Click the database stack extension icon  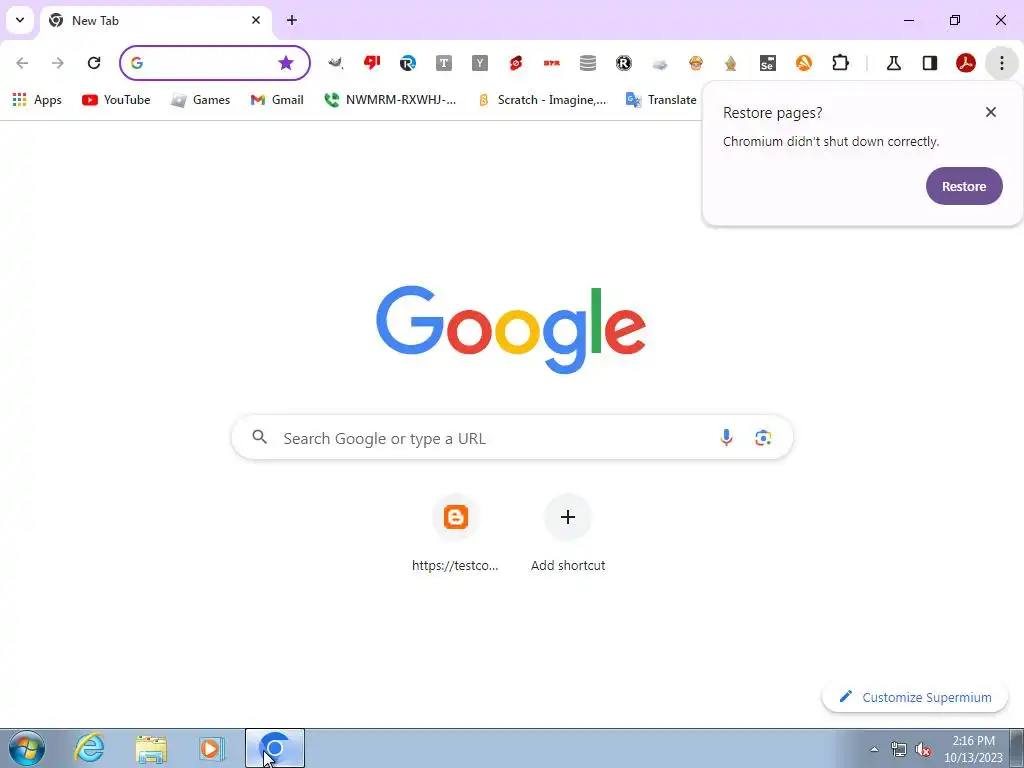pyautogui.click(x=588, y=63)
